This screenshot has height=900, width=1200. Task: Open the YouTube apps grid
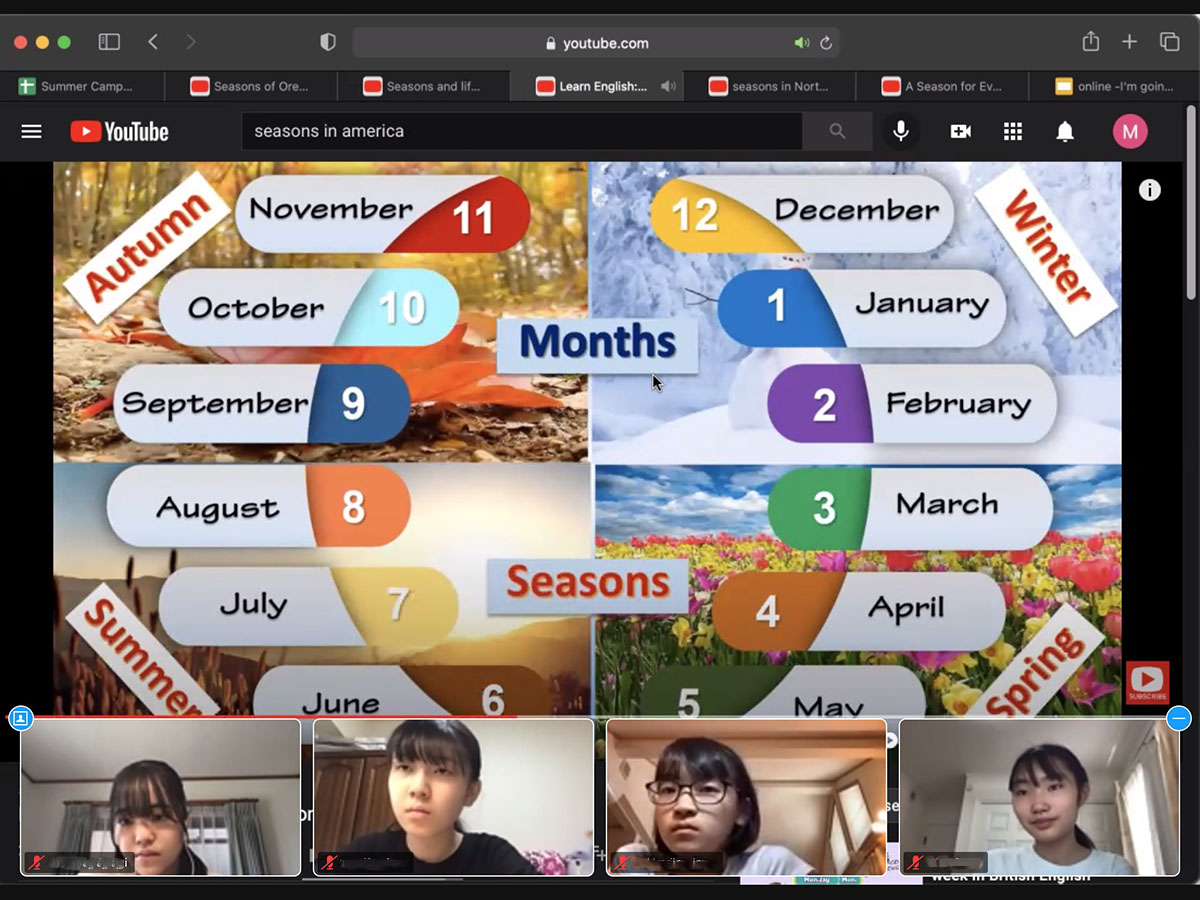pyautogui.click(x=1012, y=131)
